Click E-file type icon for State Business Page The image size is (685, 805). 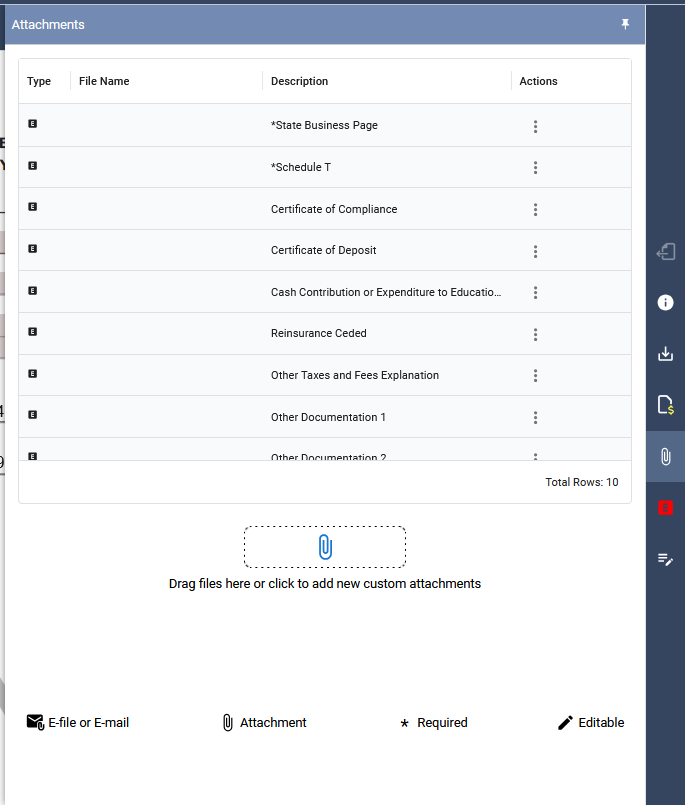[x=32, y=124]
